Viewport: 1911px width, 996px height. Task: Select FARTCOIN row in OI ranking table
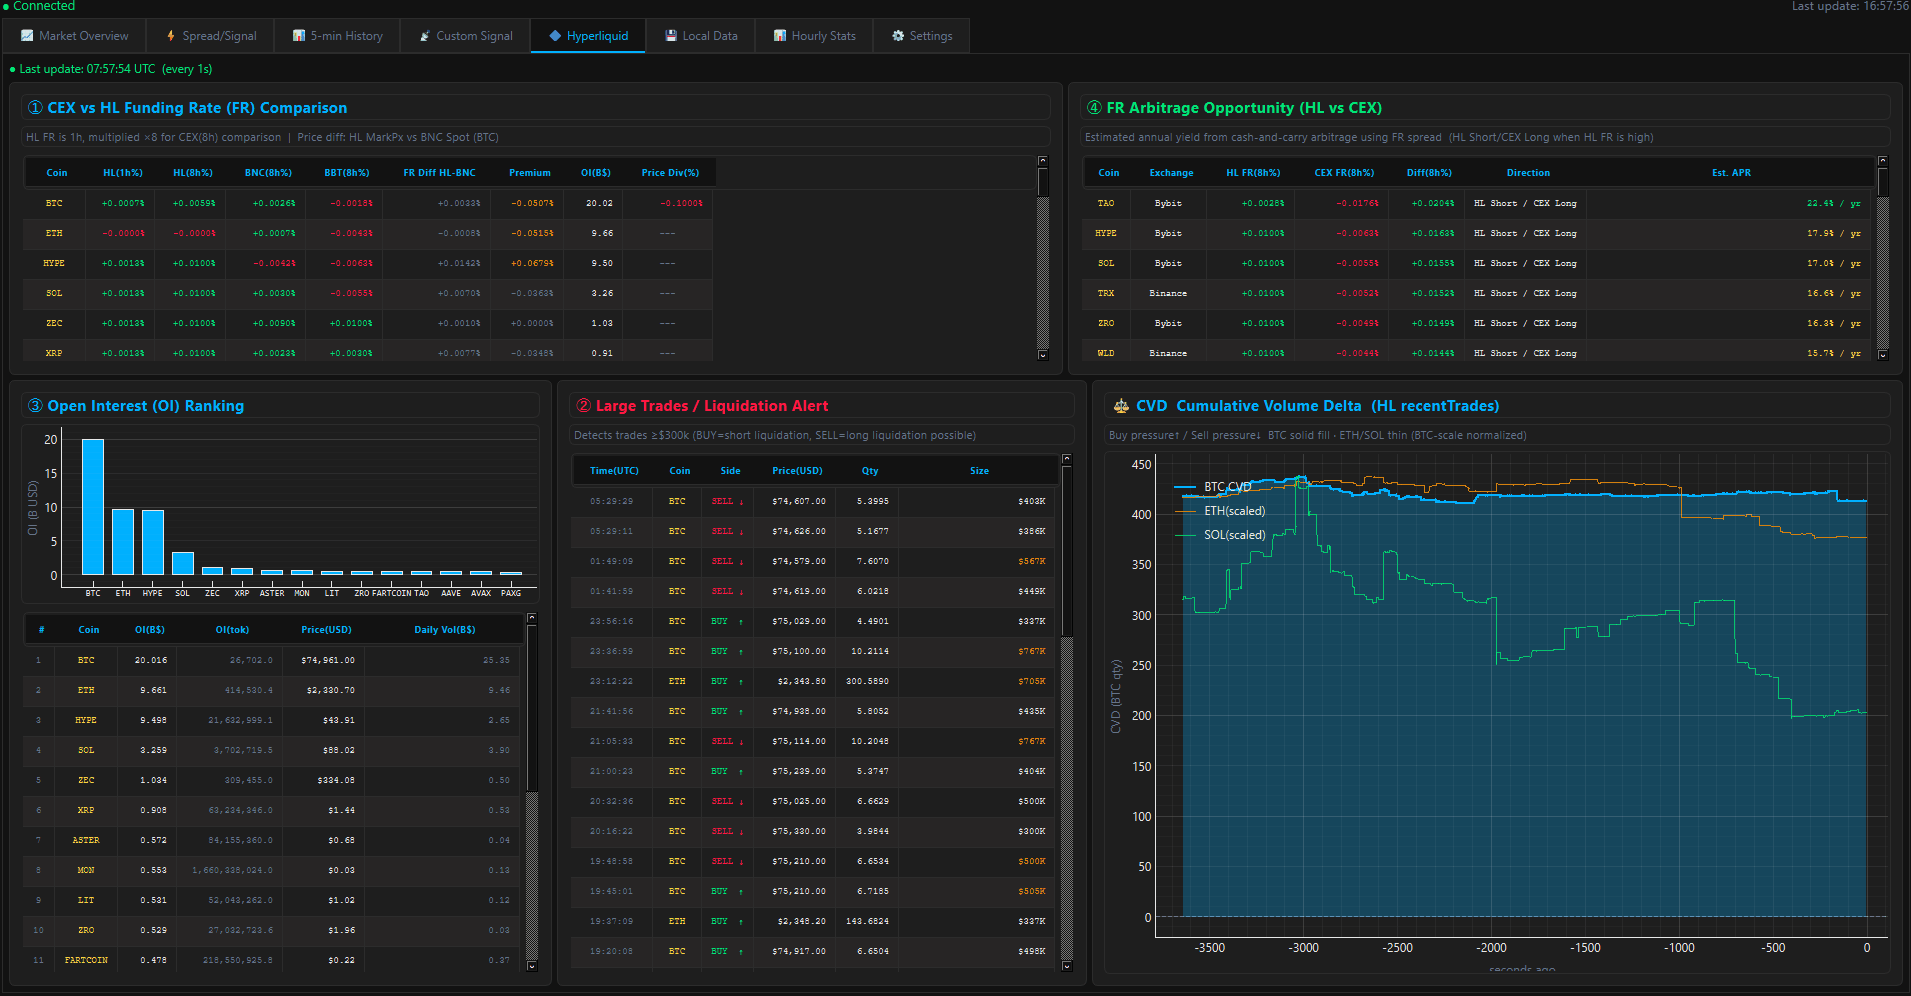[x=272, y=960]
